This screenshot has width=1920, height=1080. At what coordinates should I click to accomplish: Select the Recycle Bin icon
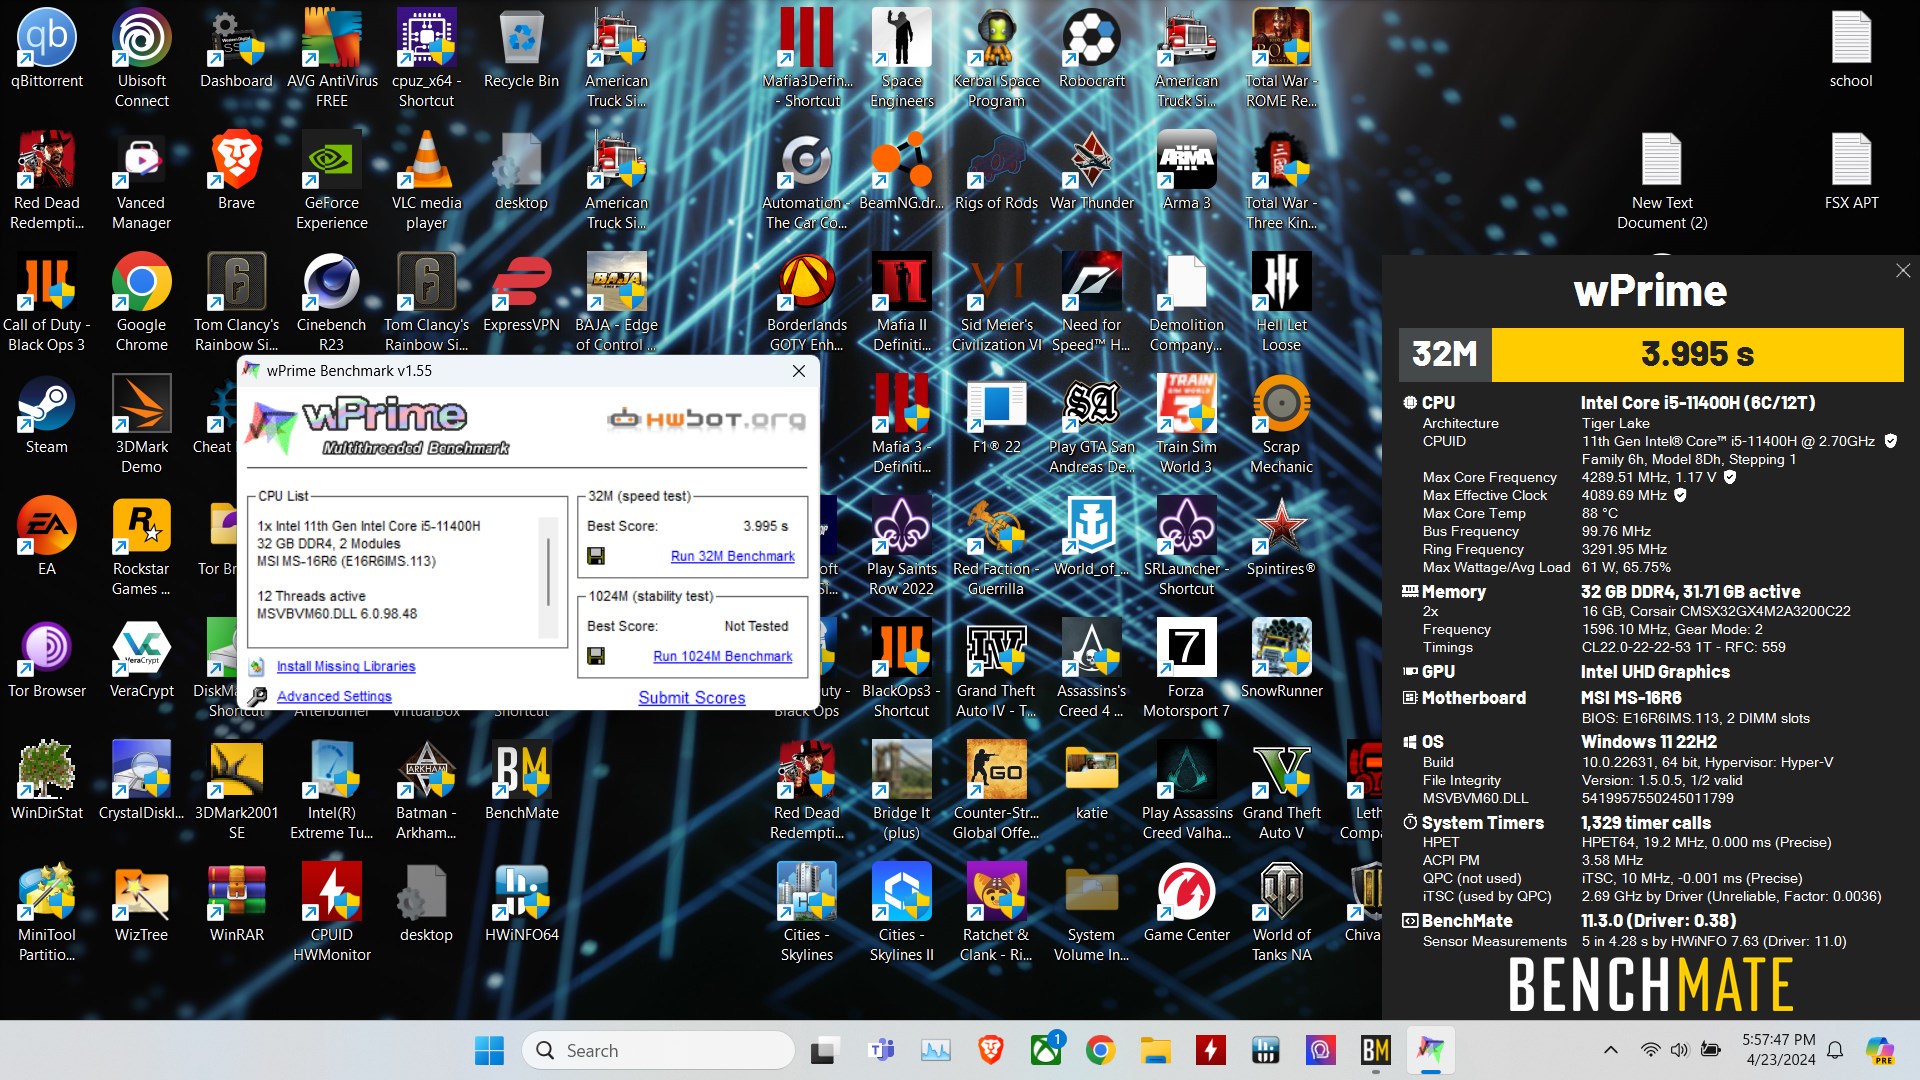pos(521,48)
